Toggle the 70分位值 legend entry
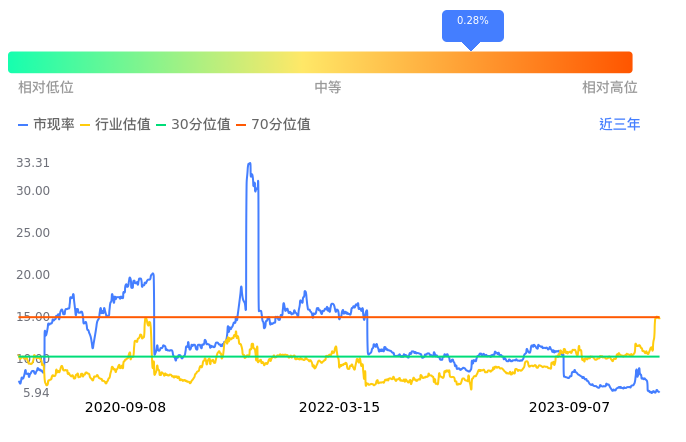Viewport: 686px width, 442px height. click(x=273, y=125)
